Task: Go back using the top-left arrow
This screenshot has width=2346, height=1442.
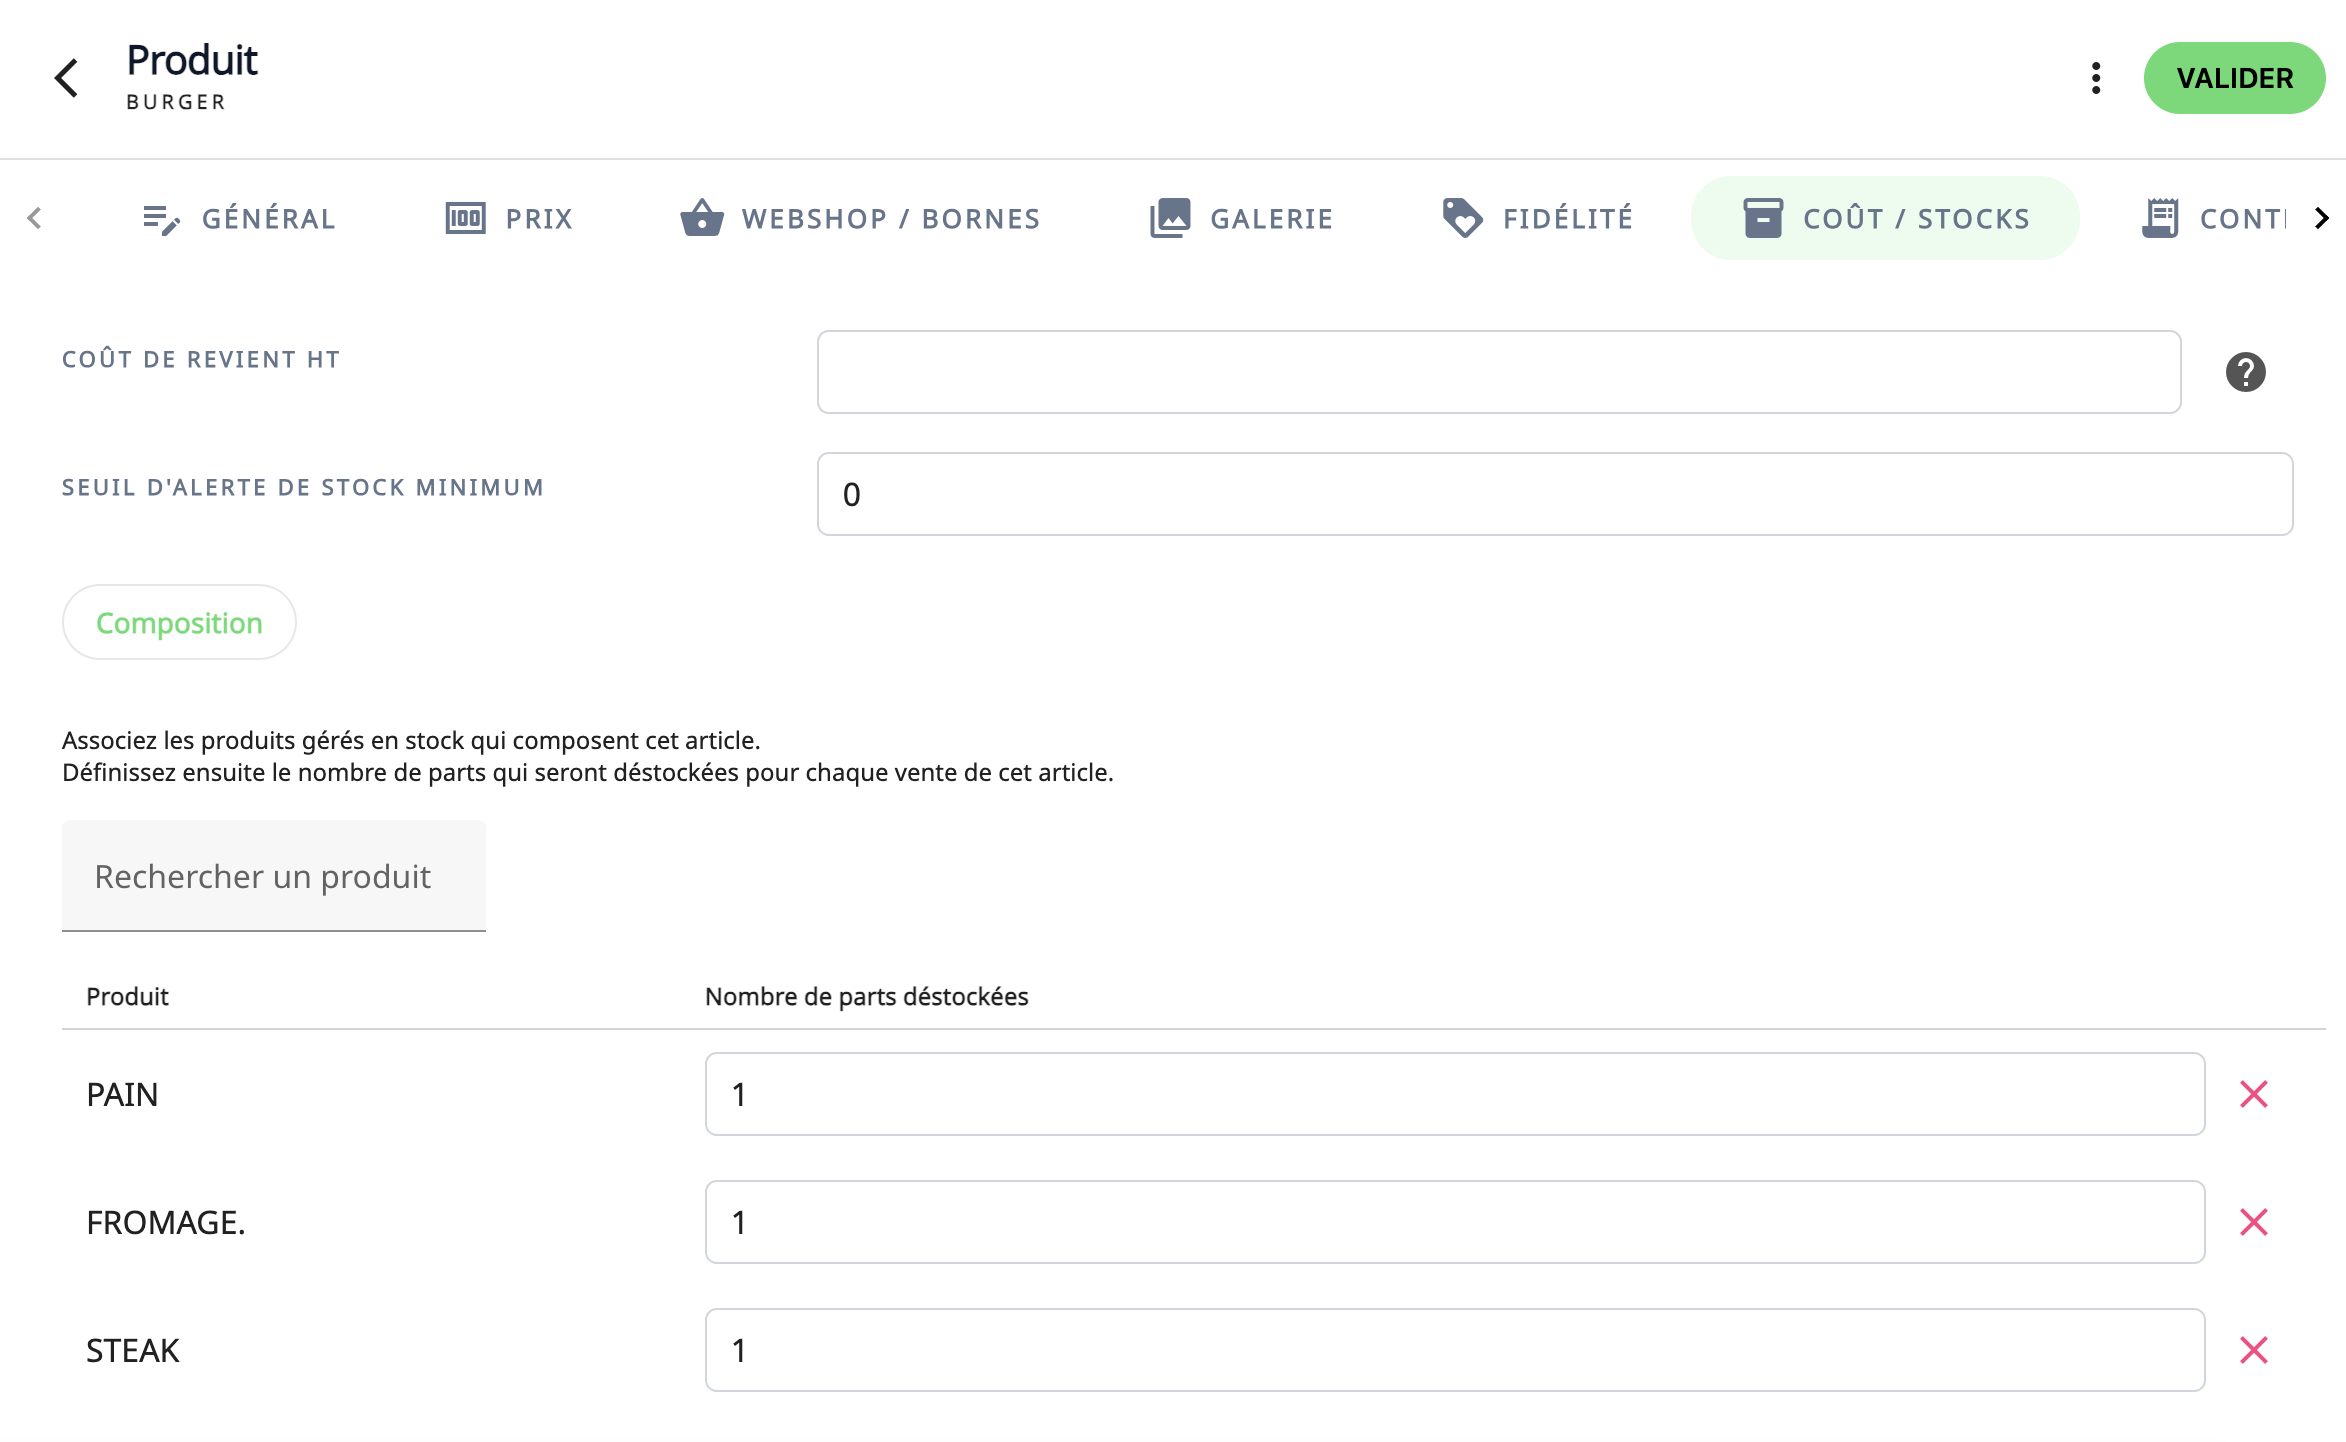Action: (66, 78)
